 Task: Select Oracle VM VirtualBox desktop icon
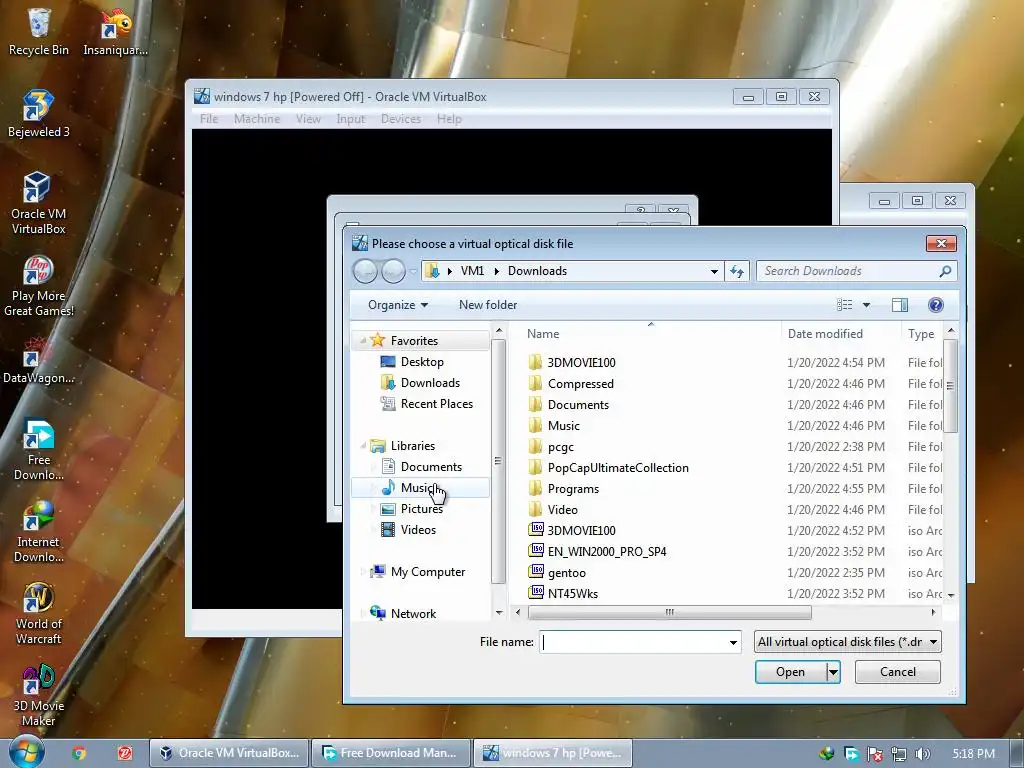[x=39, y=202]
